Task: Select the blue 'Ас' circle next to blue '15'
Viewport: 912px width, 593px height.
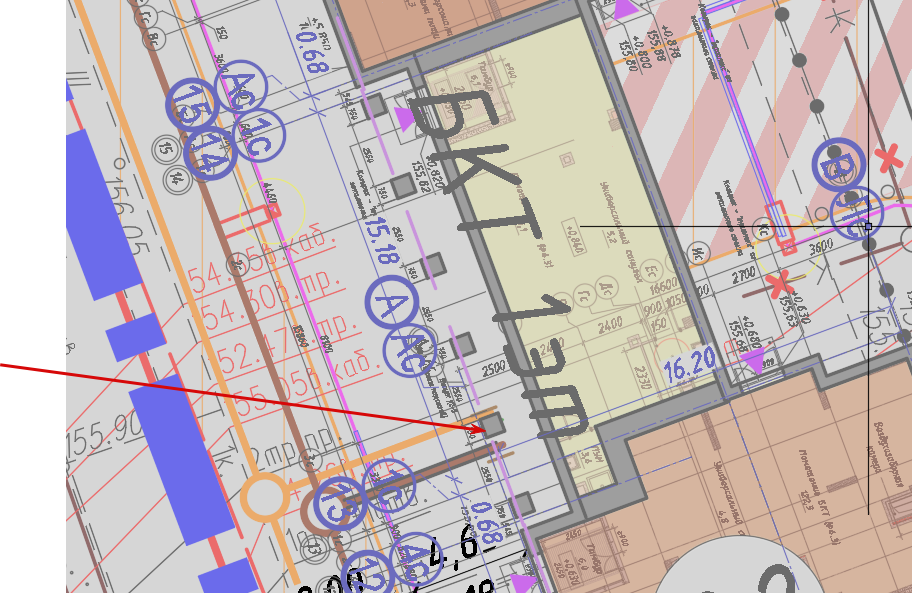Action: [241, 87]
